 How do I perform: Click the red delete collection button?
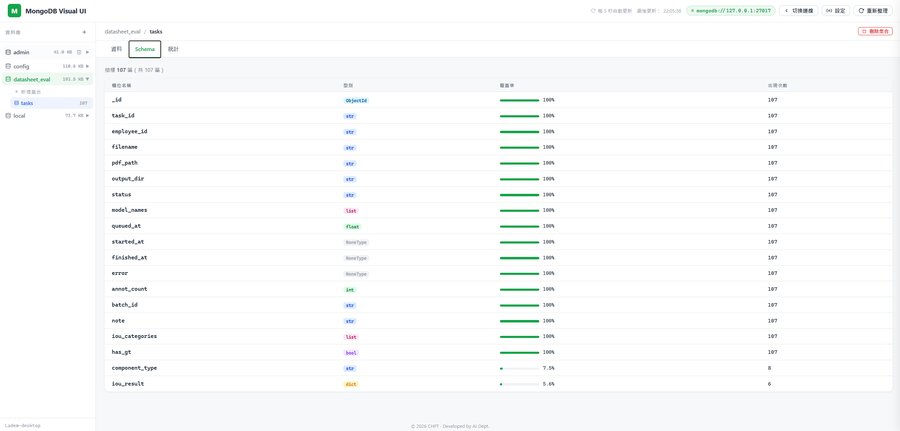point(875,32)
